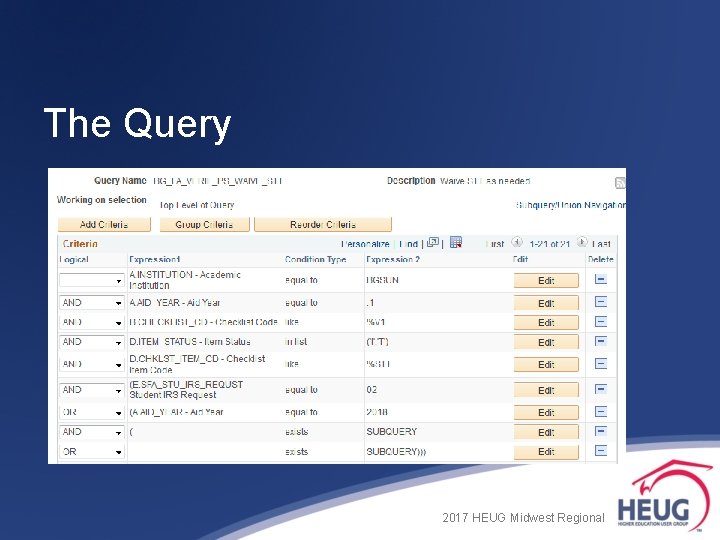The width and height of the screenshot is (720, 540).
Task: Delete the Checklist Item Code row
Action: 601,364
